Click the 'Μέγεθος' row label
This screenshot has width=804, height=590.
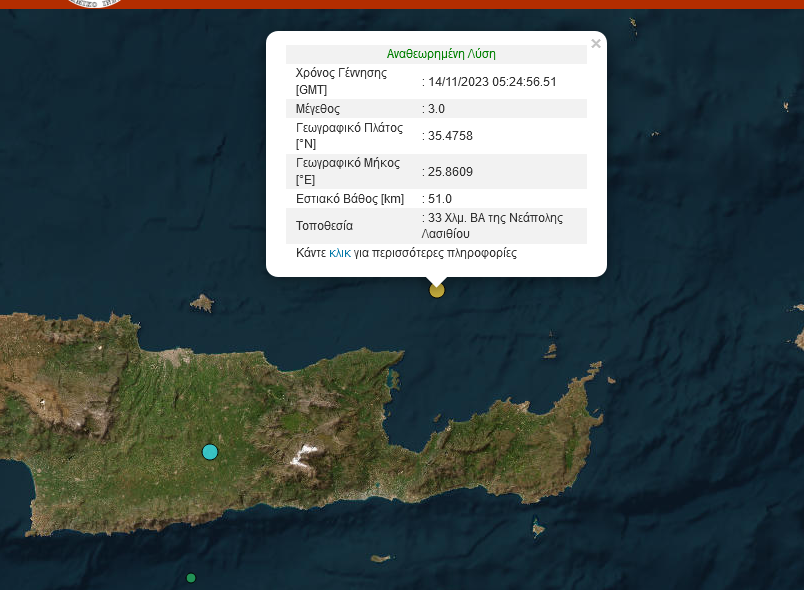pyautogui.click(x=318, y=108)
